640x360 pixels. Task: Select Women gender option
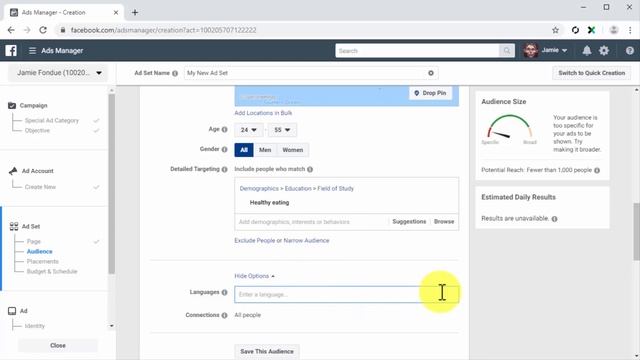[x=293, y=150]
